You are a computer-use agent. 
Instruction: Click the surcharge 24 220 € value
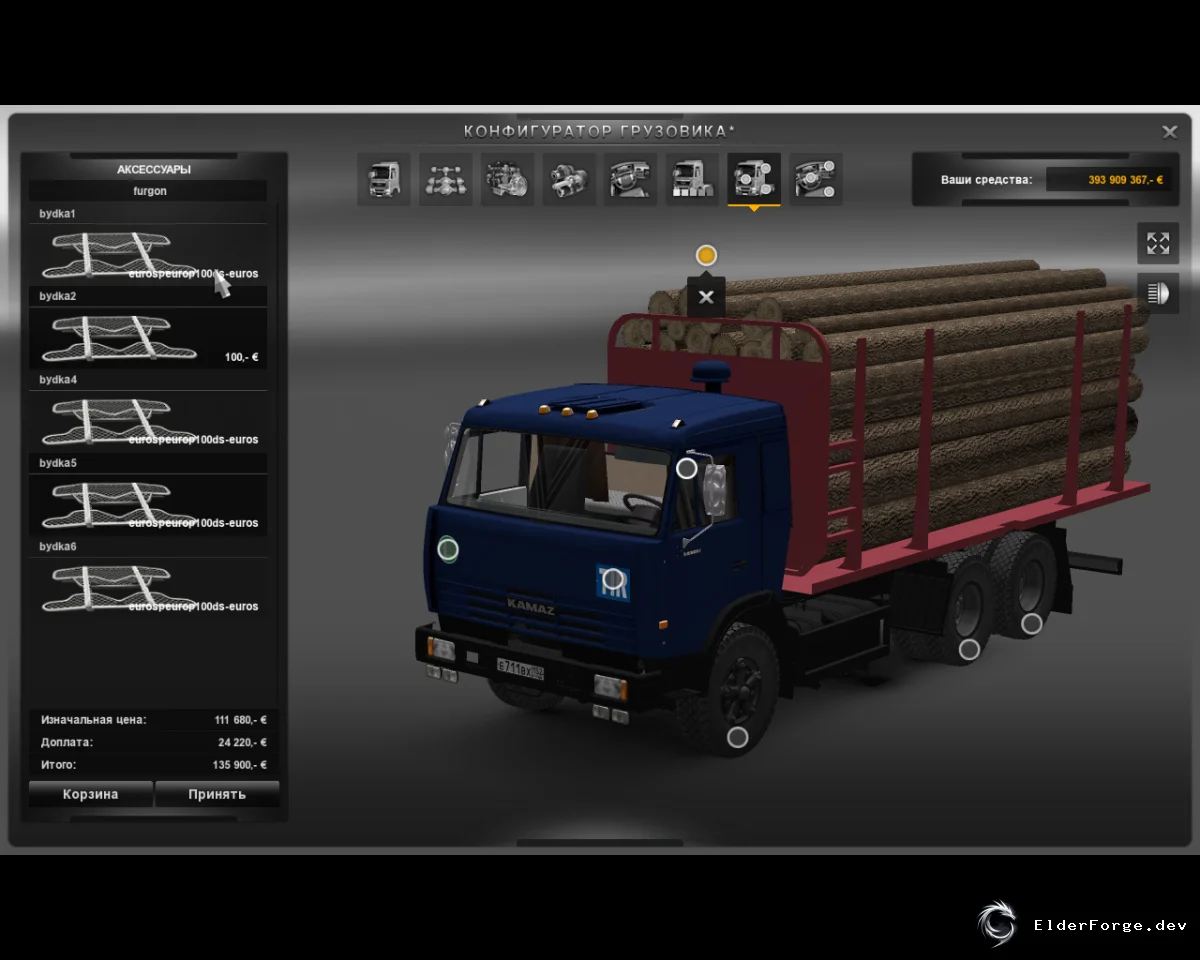click(x=242, y=743)
